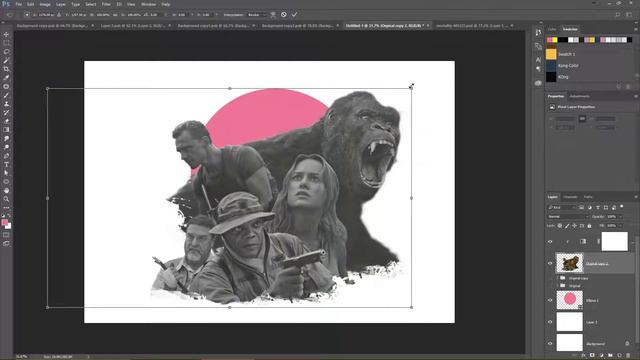Toggle the link between width and height in Properties

click(582, 118)
